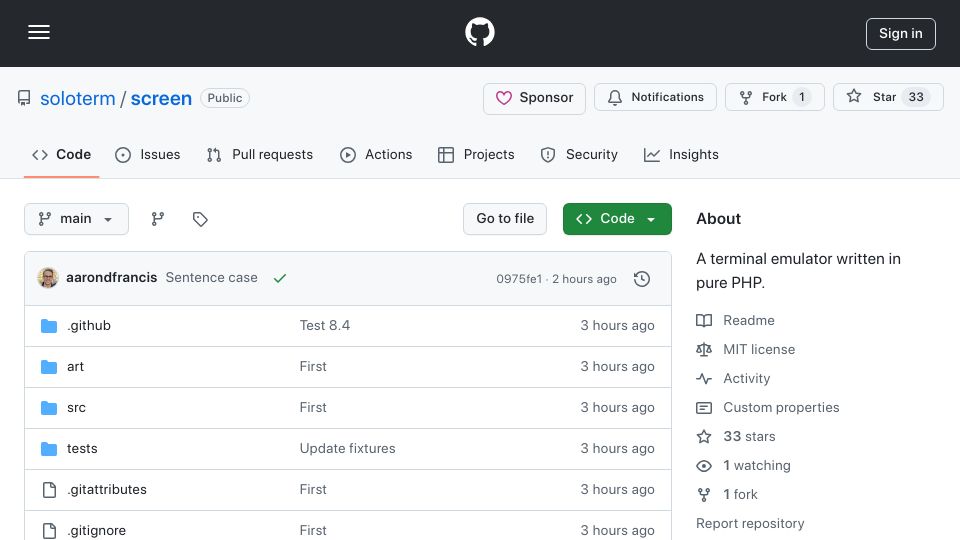This screenshot has width=960, height=540.
Task: Open the src folder
Action: point(77,408)
